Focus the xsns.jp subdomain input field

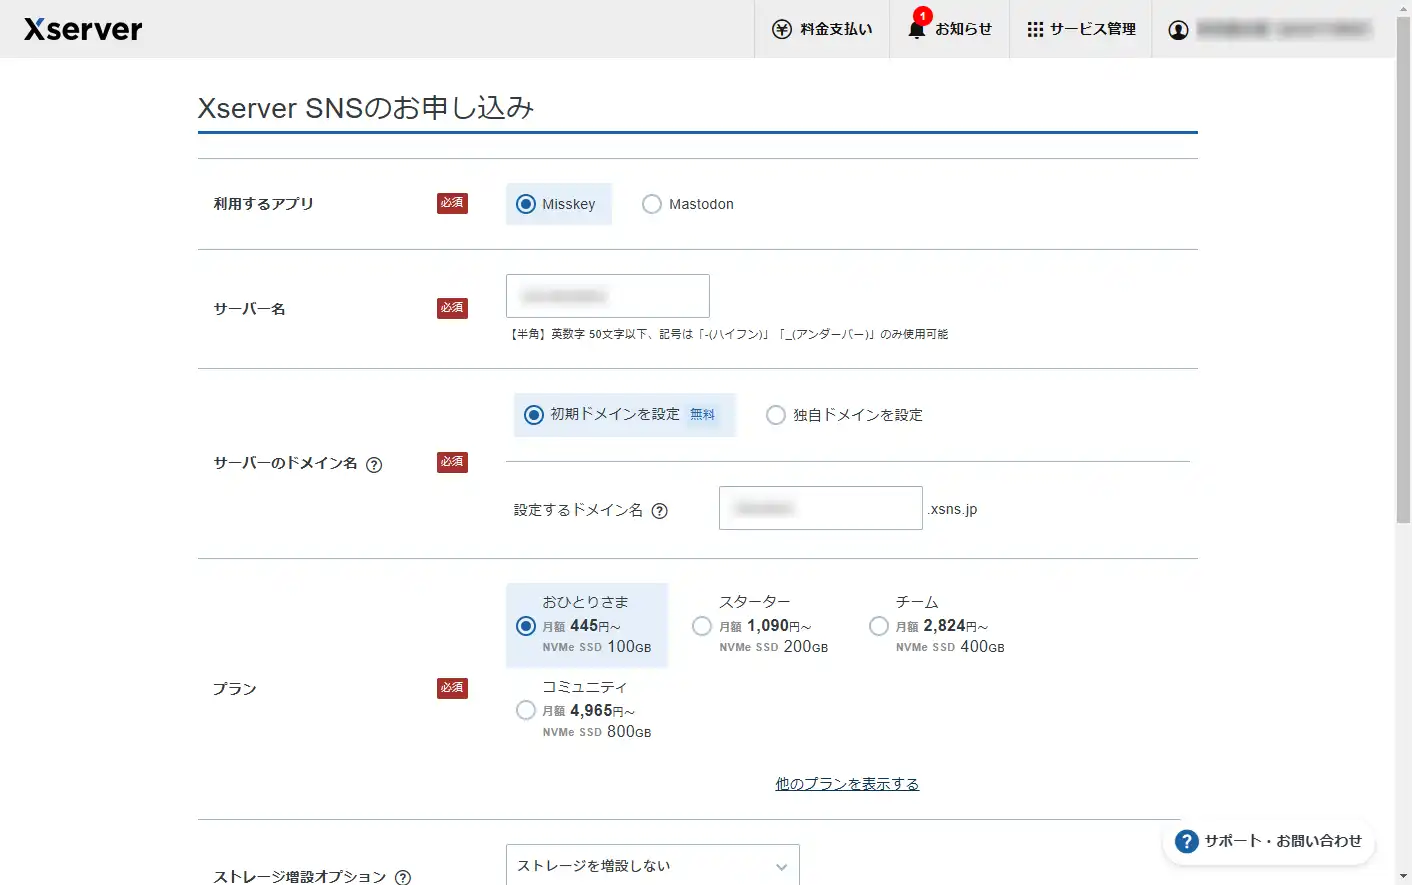(821, 508)
